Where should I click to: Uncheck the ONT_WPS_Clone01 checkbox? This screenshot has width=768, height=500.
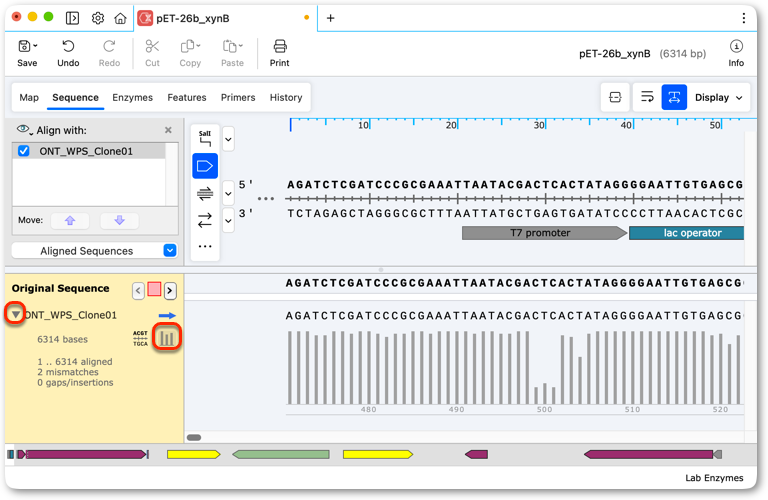pos(24,151)
